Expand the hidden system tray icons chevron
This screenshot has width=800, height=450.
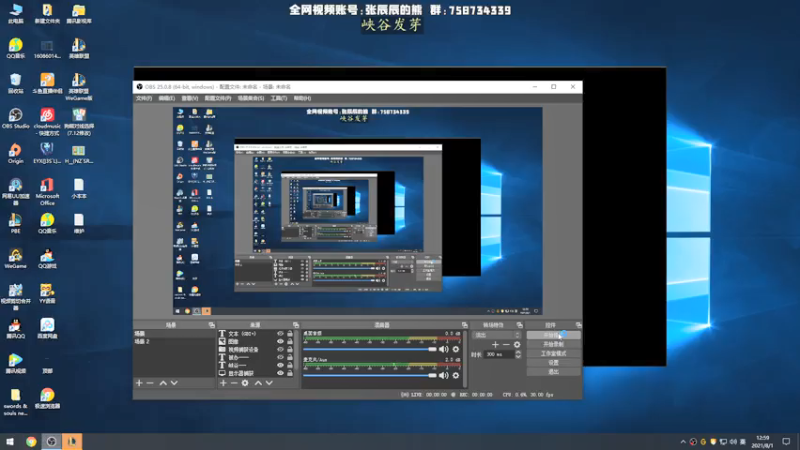pos(683,441)
